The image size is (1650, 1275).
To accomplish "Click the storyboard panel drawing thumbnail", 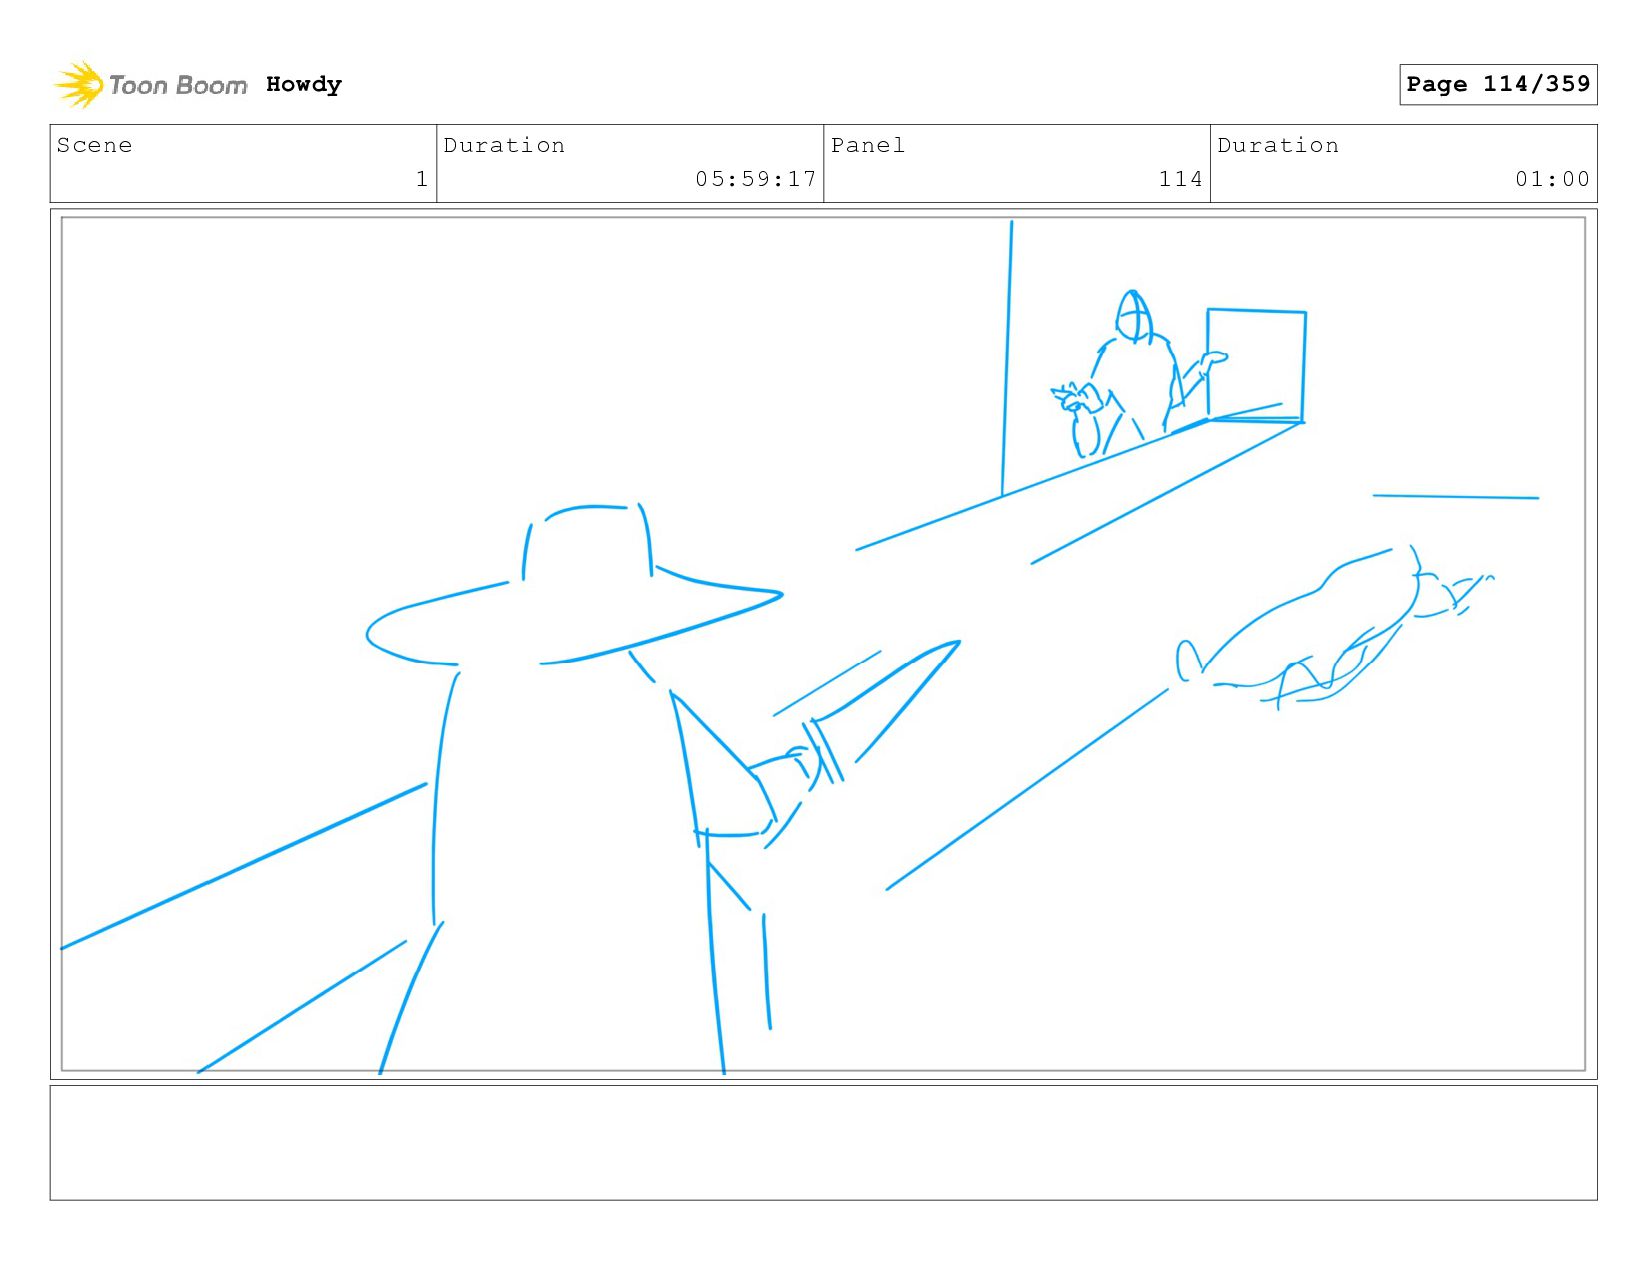I will pos(823,644).
